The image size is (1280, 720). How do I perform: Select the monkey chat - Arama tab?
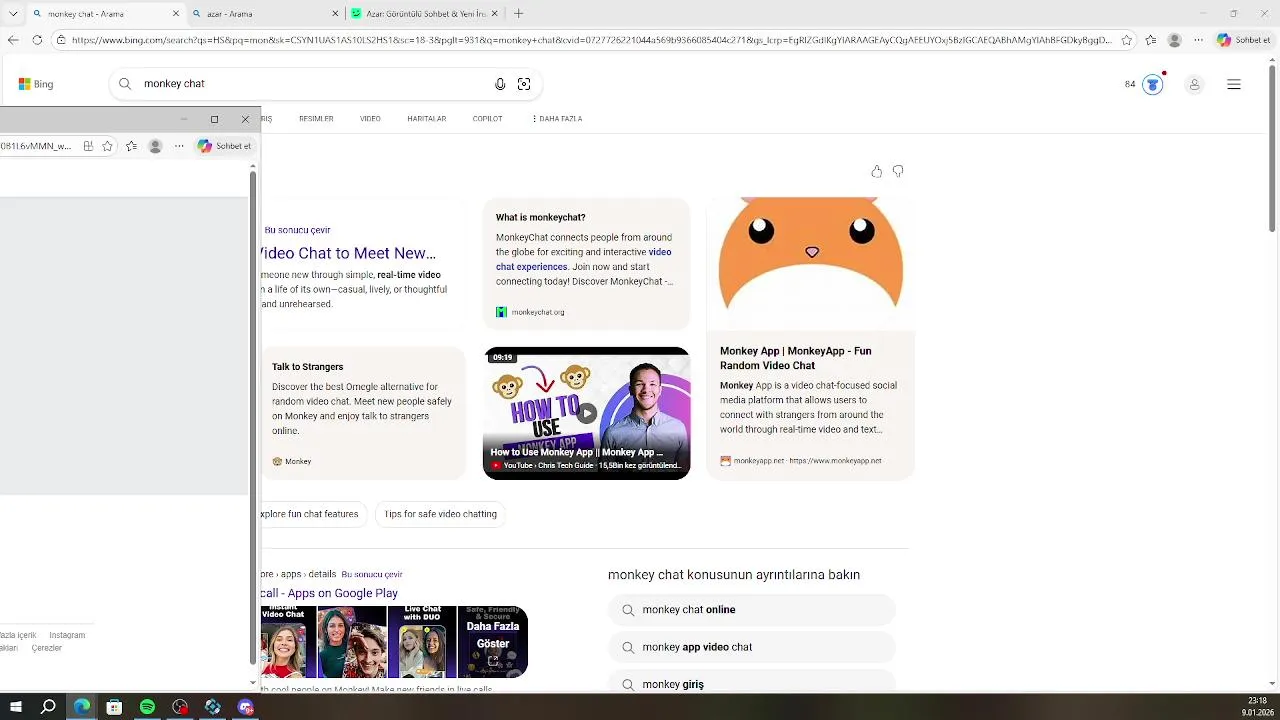tap(105, 14)
